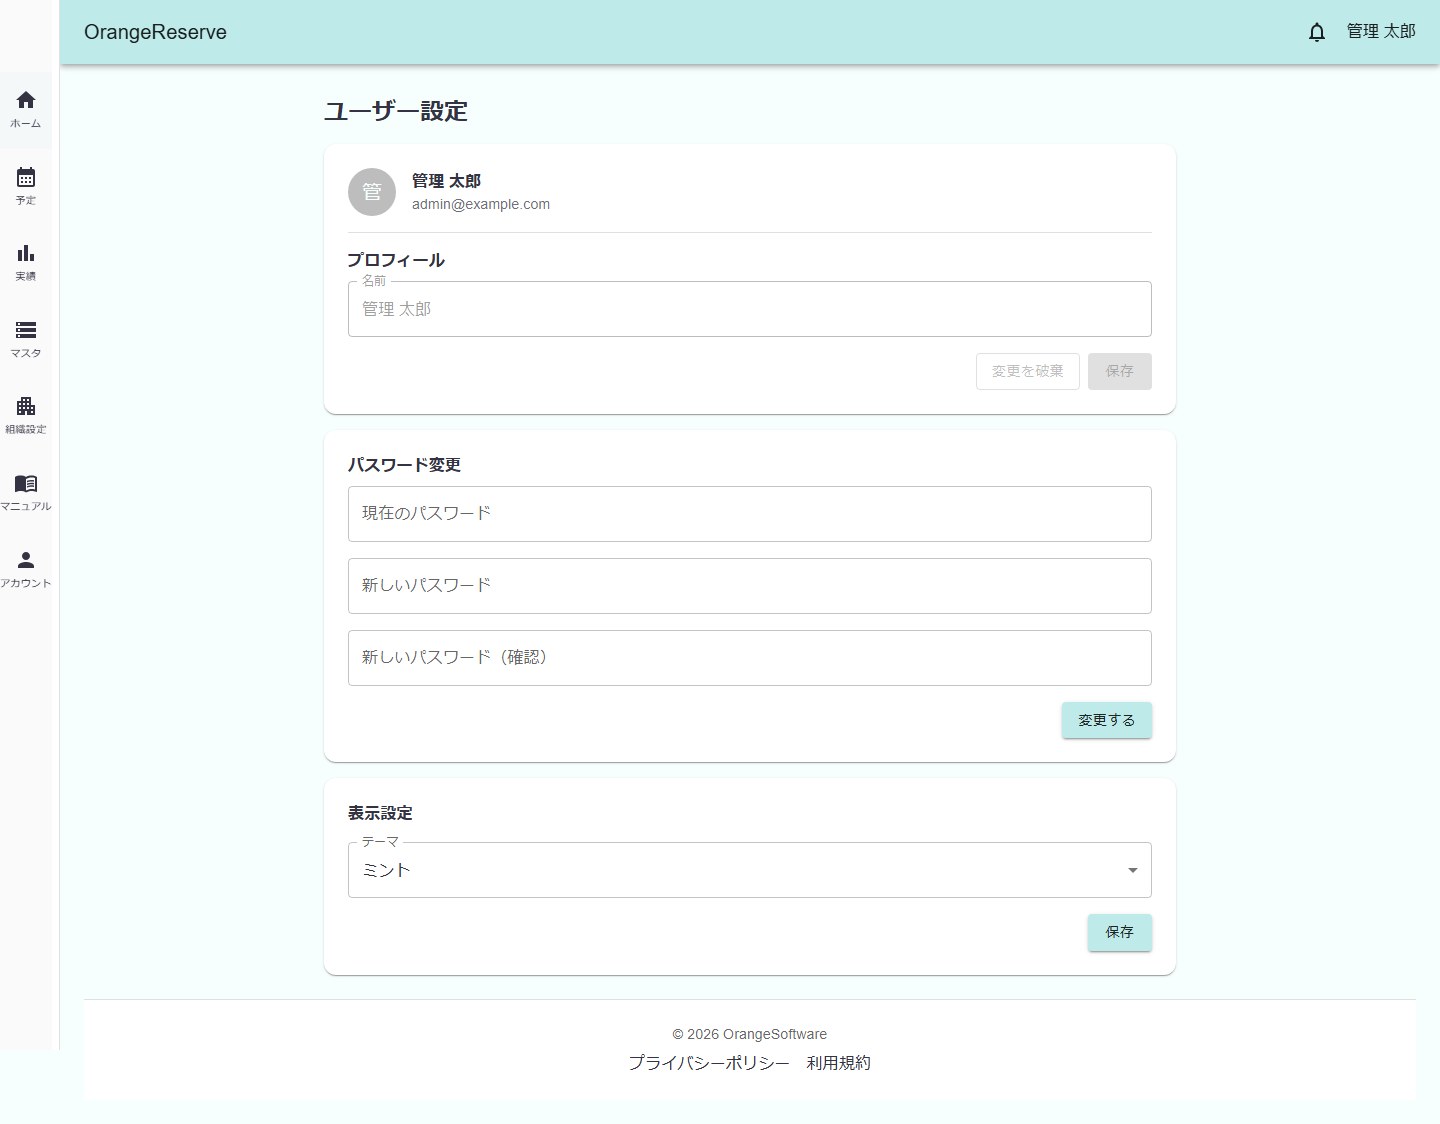Click the gray 管 avatar circle

(372, 192)
